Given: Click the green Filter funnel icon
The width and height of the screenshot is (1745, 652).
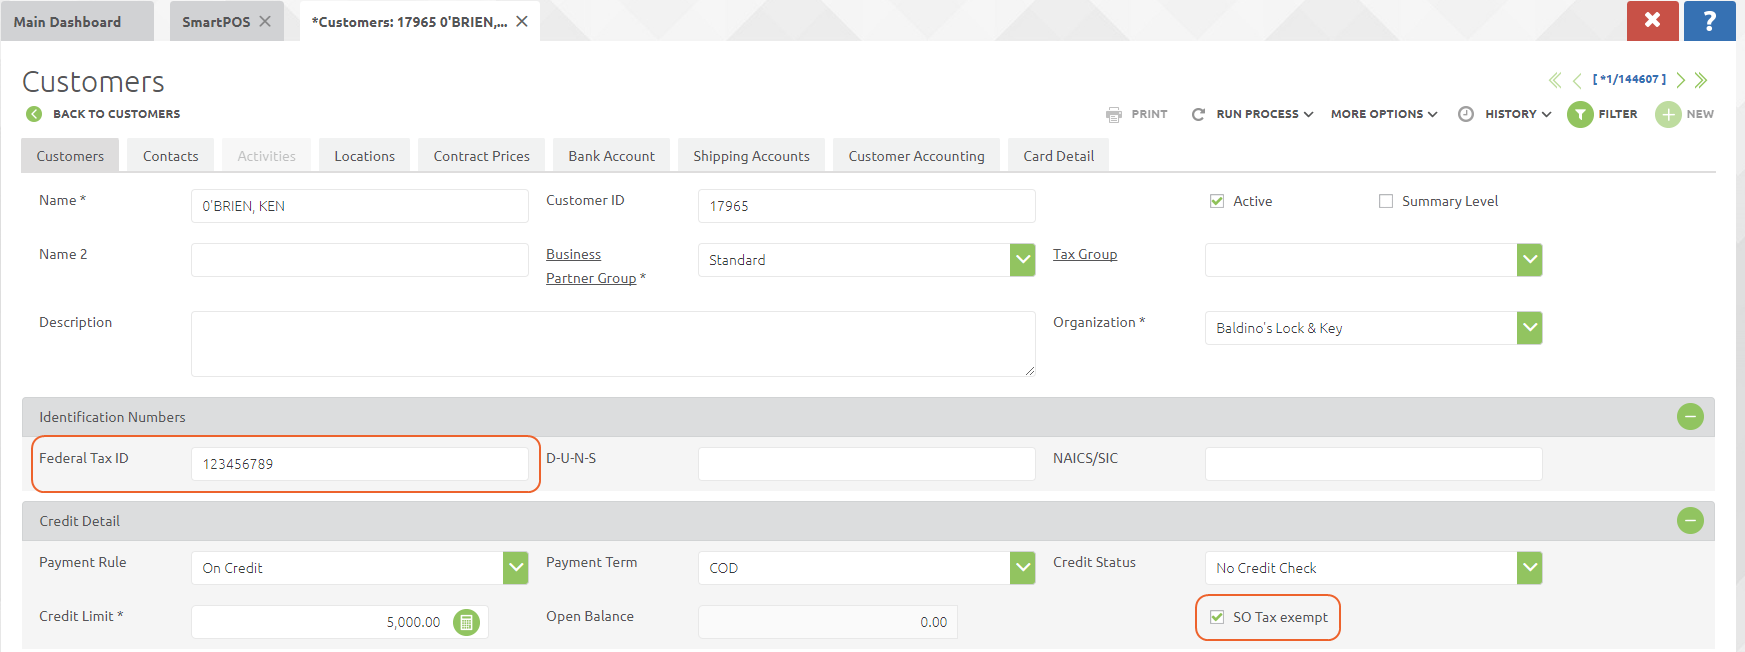Looking at the screenshot, I should pos(1580,115).
